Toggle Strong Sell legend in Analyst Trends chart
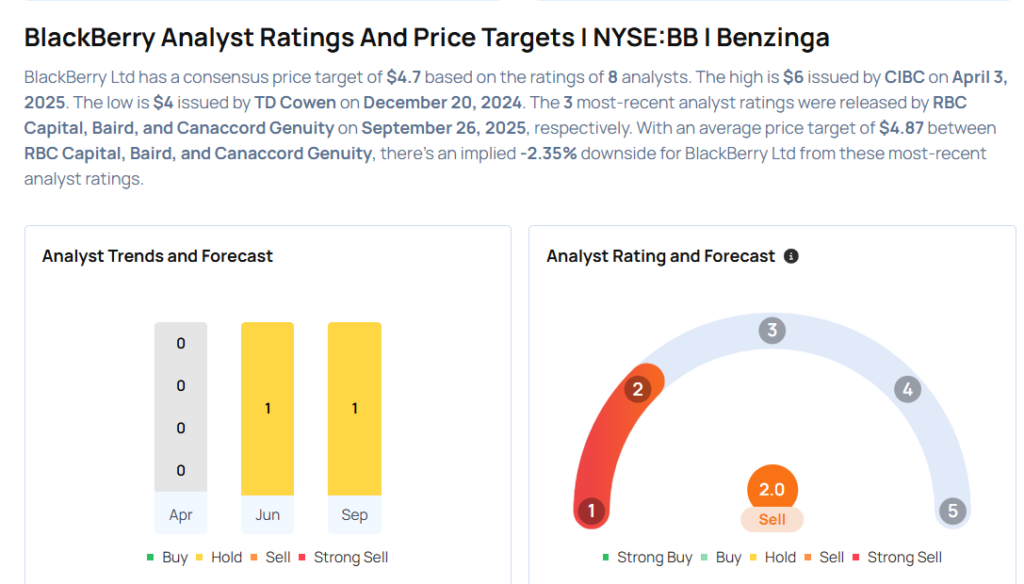Viewport: 1024px width, 584px height. click(343, 557)
